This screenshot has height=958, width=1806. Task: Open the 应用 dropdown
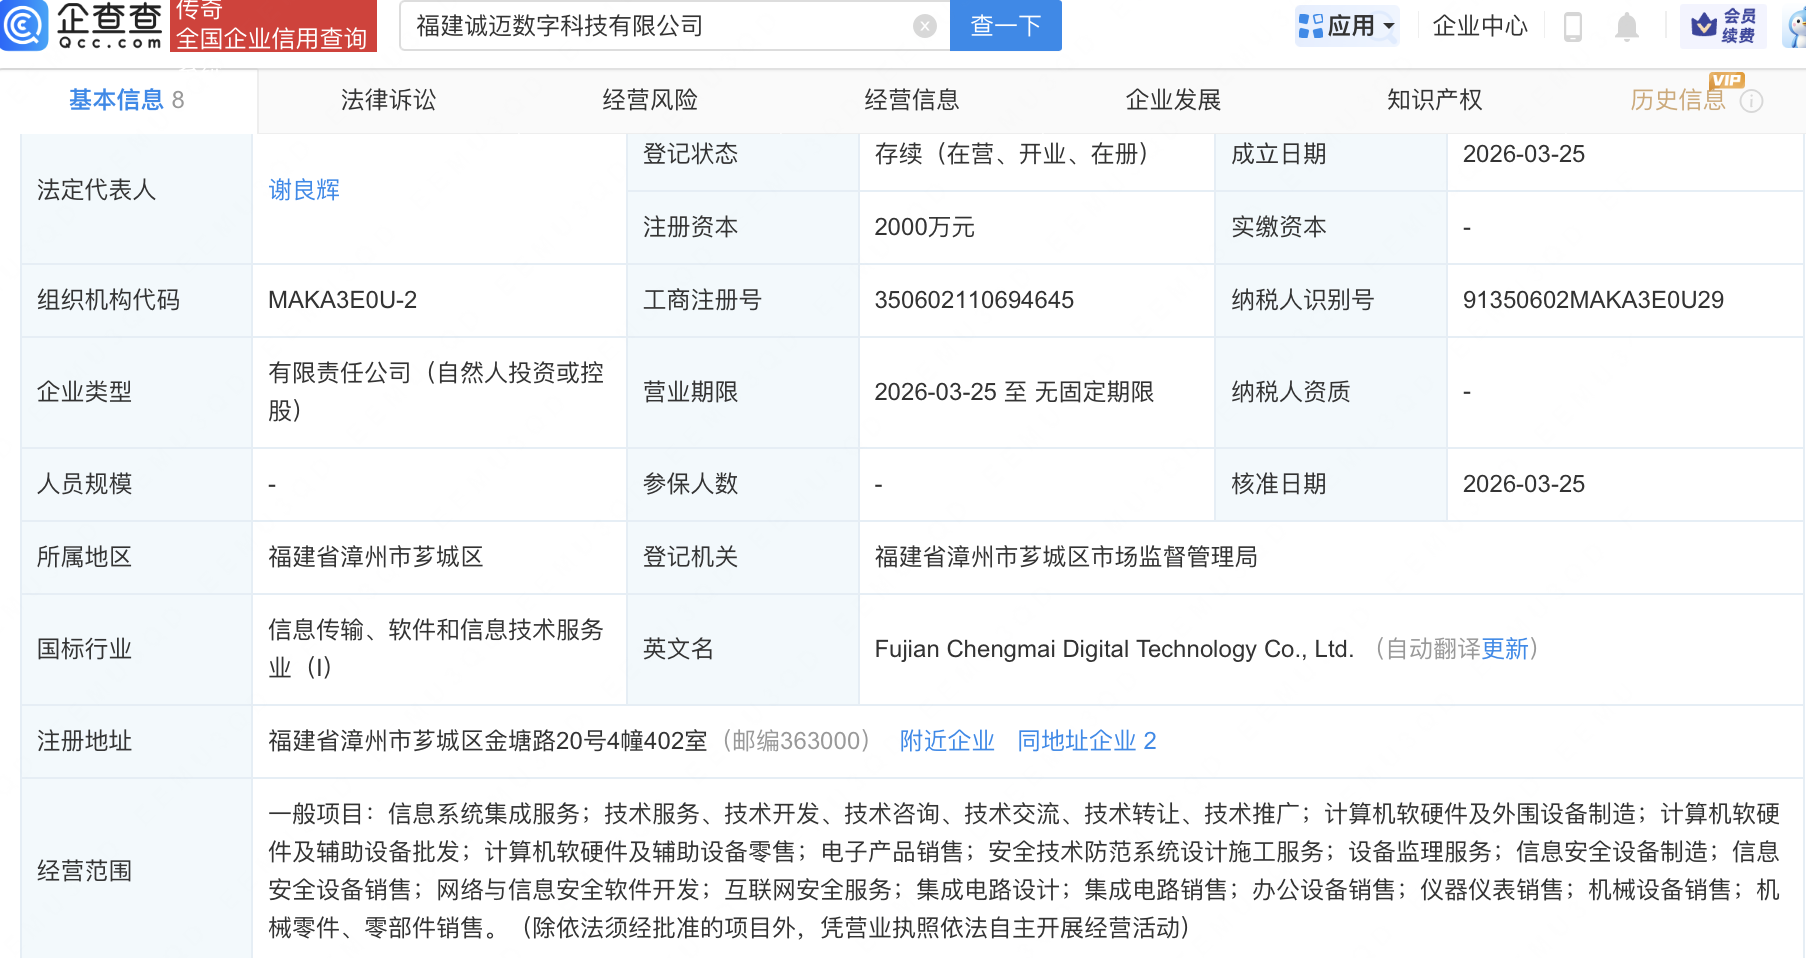(1347, 26)
